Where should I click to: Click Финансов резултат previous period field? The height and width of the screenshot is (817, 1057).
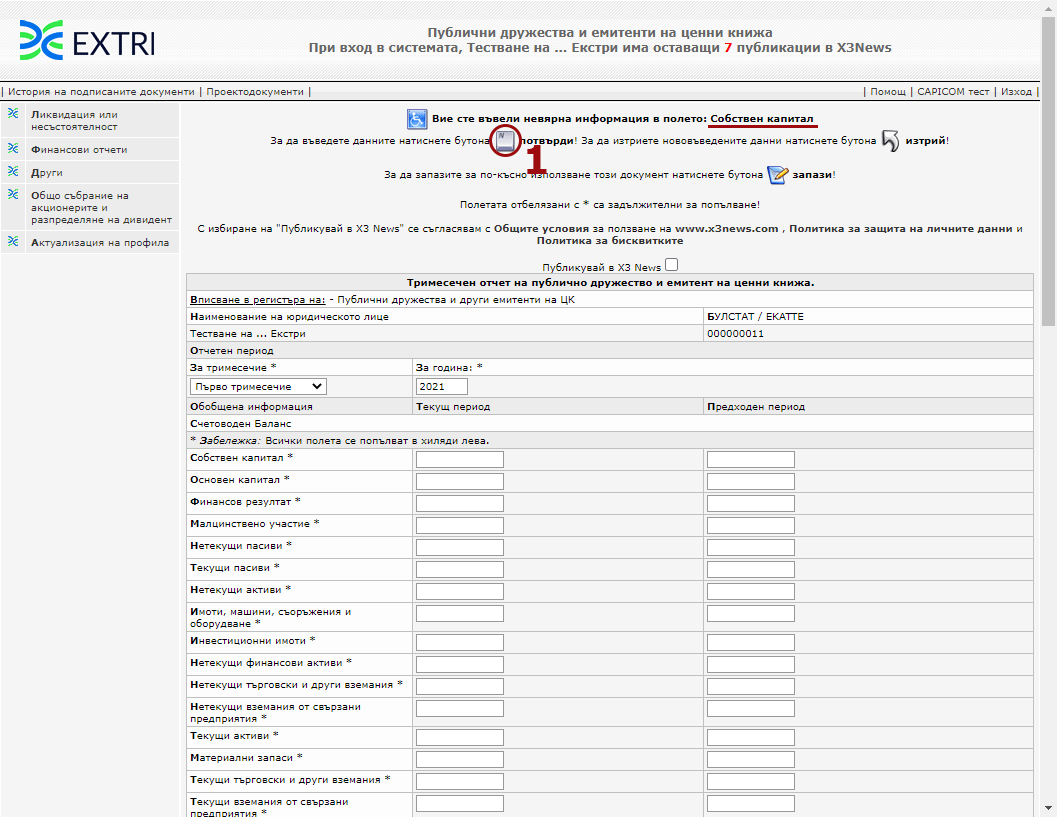point(751,504)
